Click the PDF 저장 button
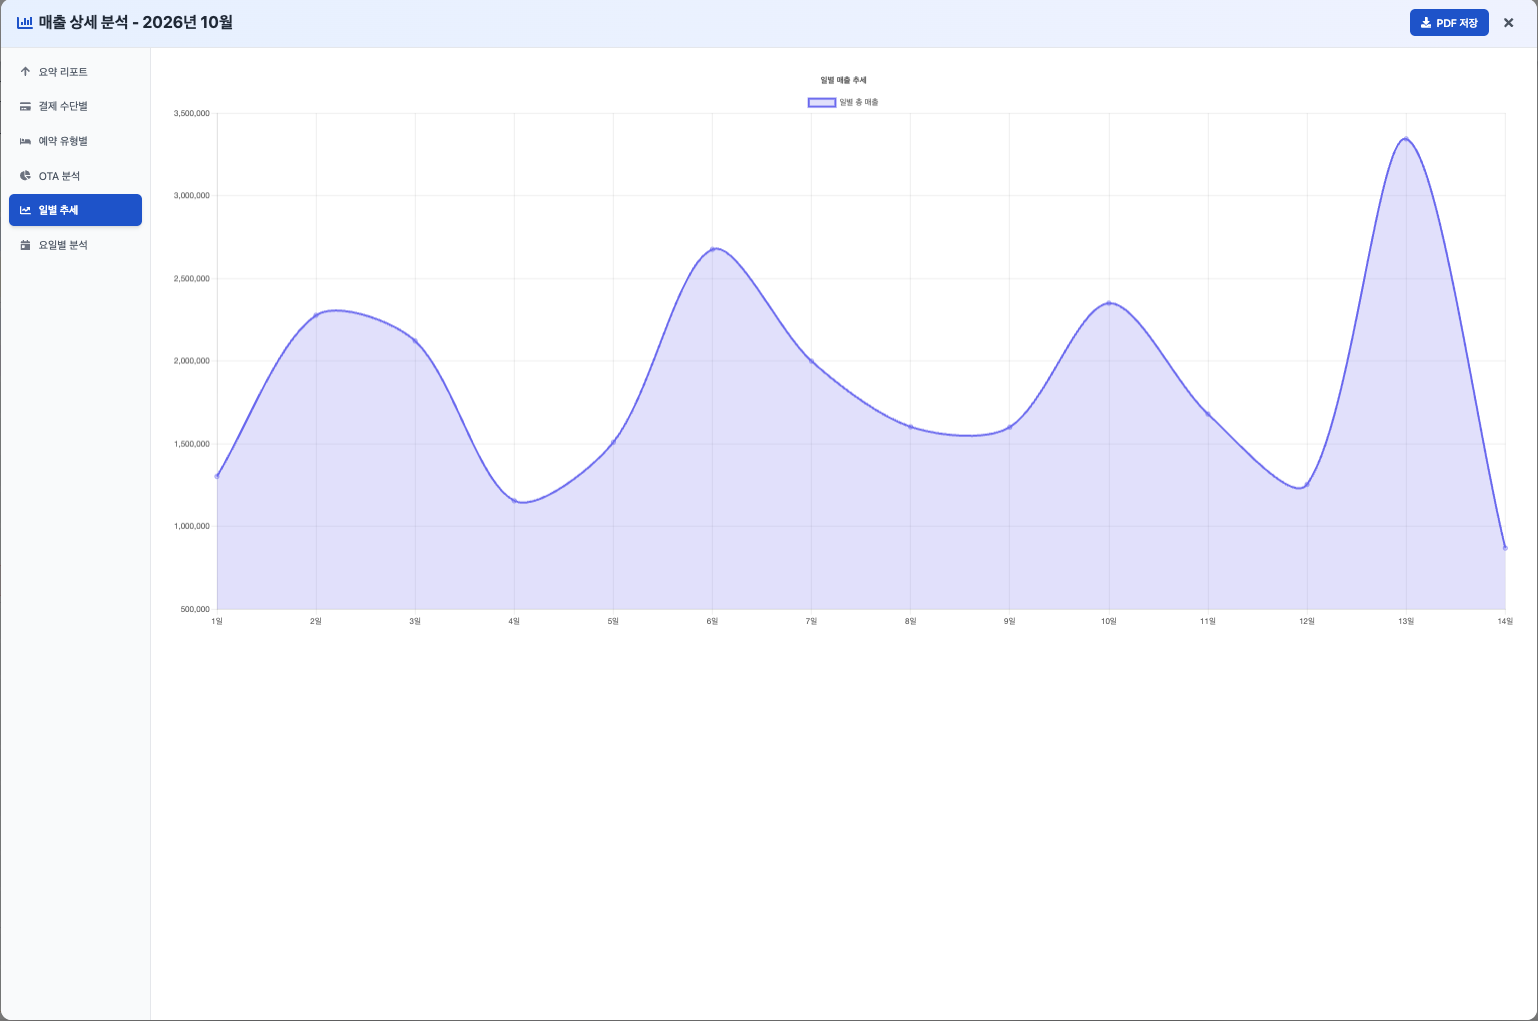The height and width of the screenshot is (1021, 1538). tap(1449, 23)
